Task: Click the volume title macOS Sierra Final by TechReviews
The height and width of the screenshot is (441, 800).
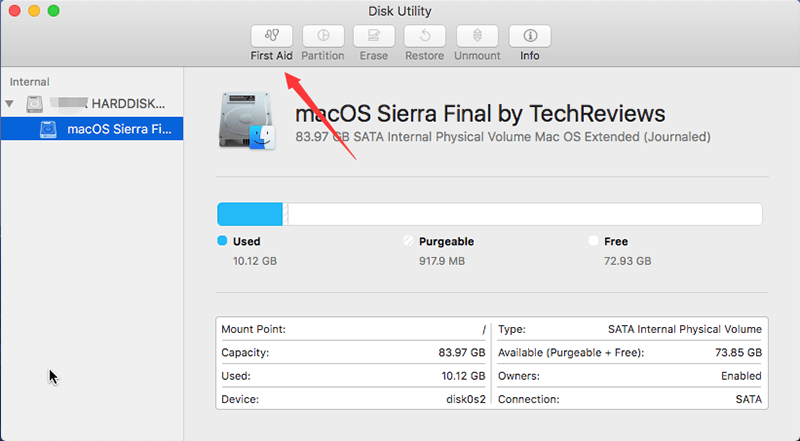Action: pos(480,113)
